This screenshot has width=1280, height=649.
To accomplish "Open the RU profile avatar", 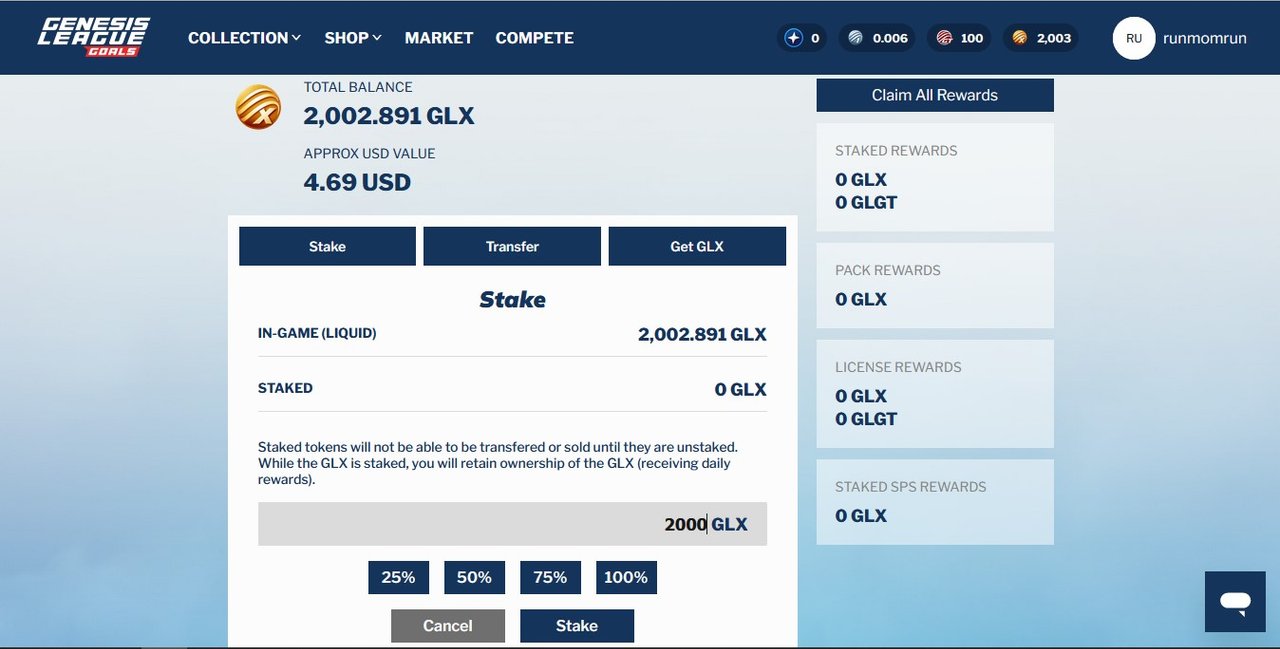I will click(x=1134, y=38).
